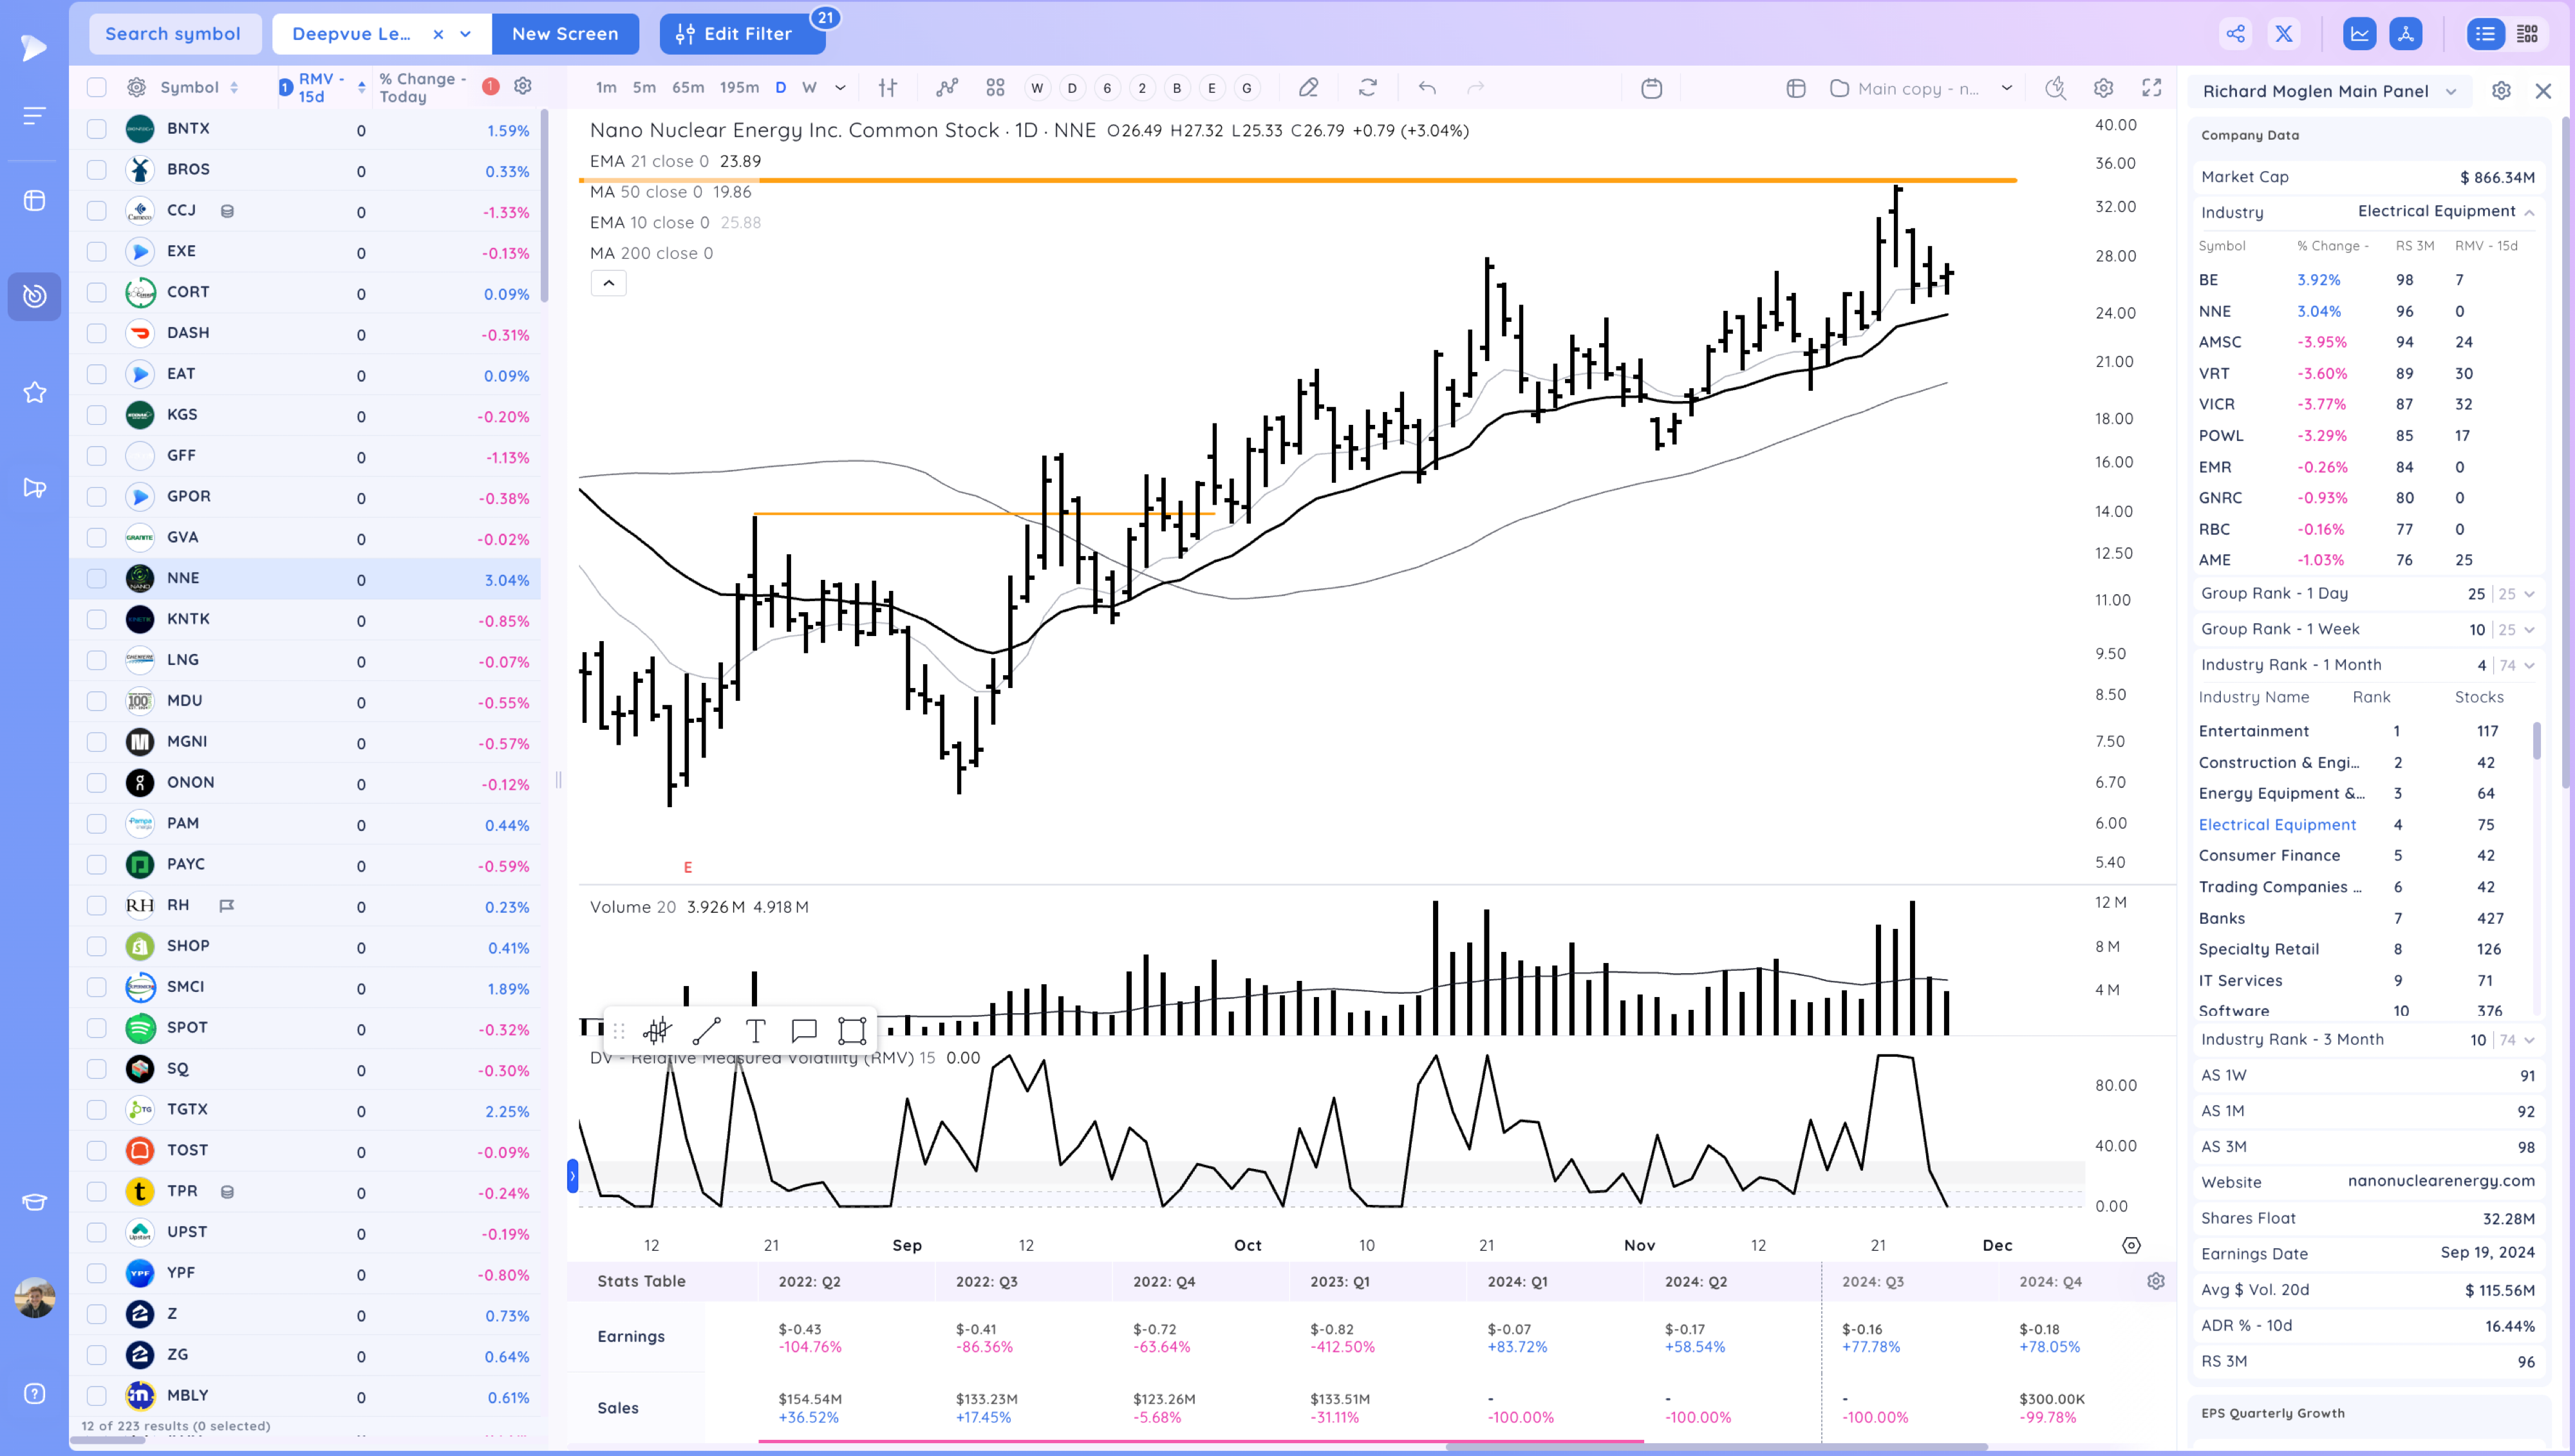Select the W weekly timeframe
Screen dimensions: 2575x1456
810,88
